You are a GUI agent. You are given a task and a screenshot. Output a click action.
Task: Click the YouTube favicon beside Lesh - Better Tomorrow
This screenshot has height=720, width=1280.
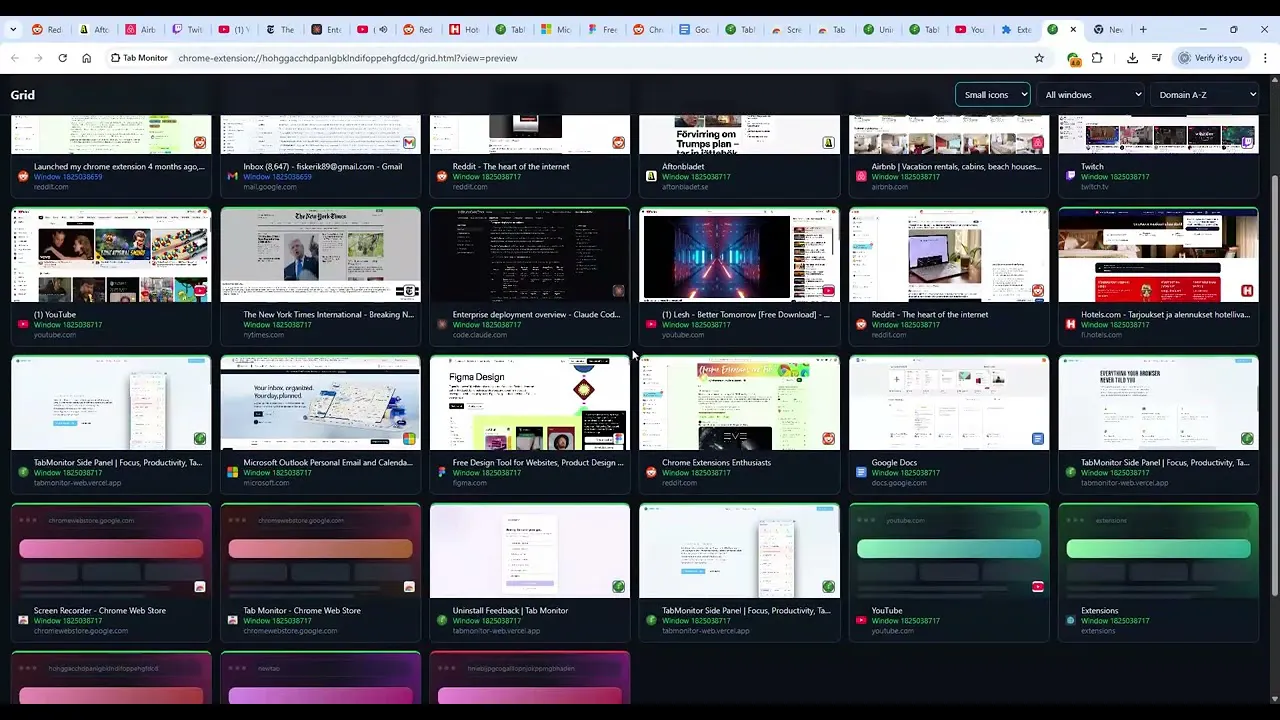click(651, 325)
